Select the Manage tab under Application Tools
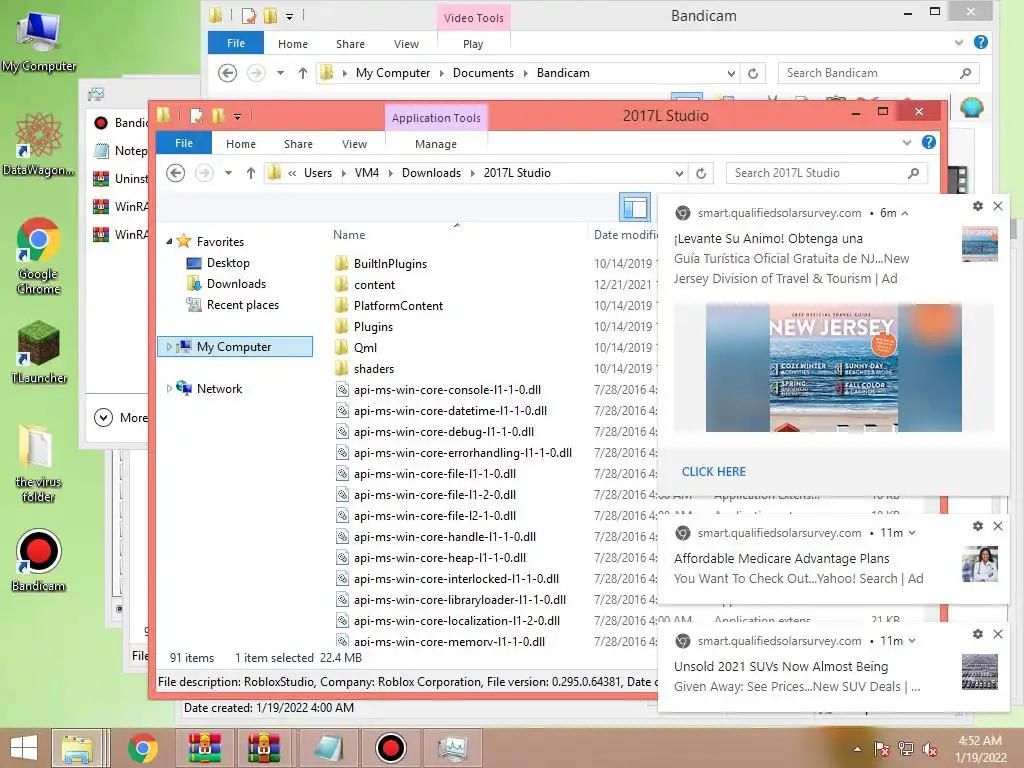The image size is (1024, 768). [436, 144]
